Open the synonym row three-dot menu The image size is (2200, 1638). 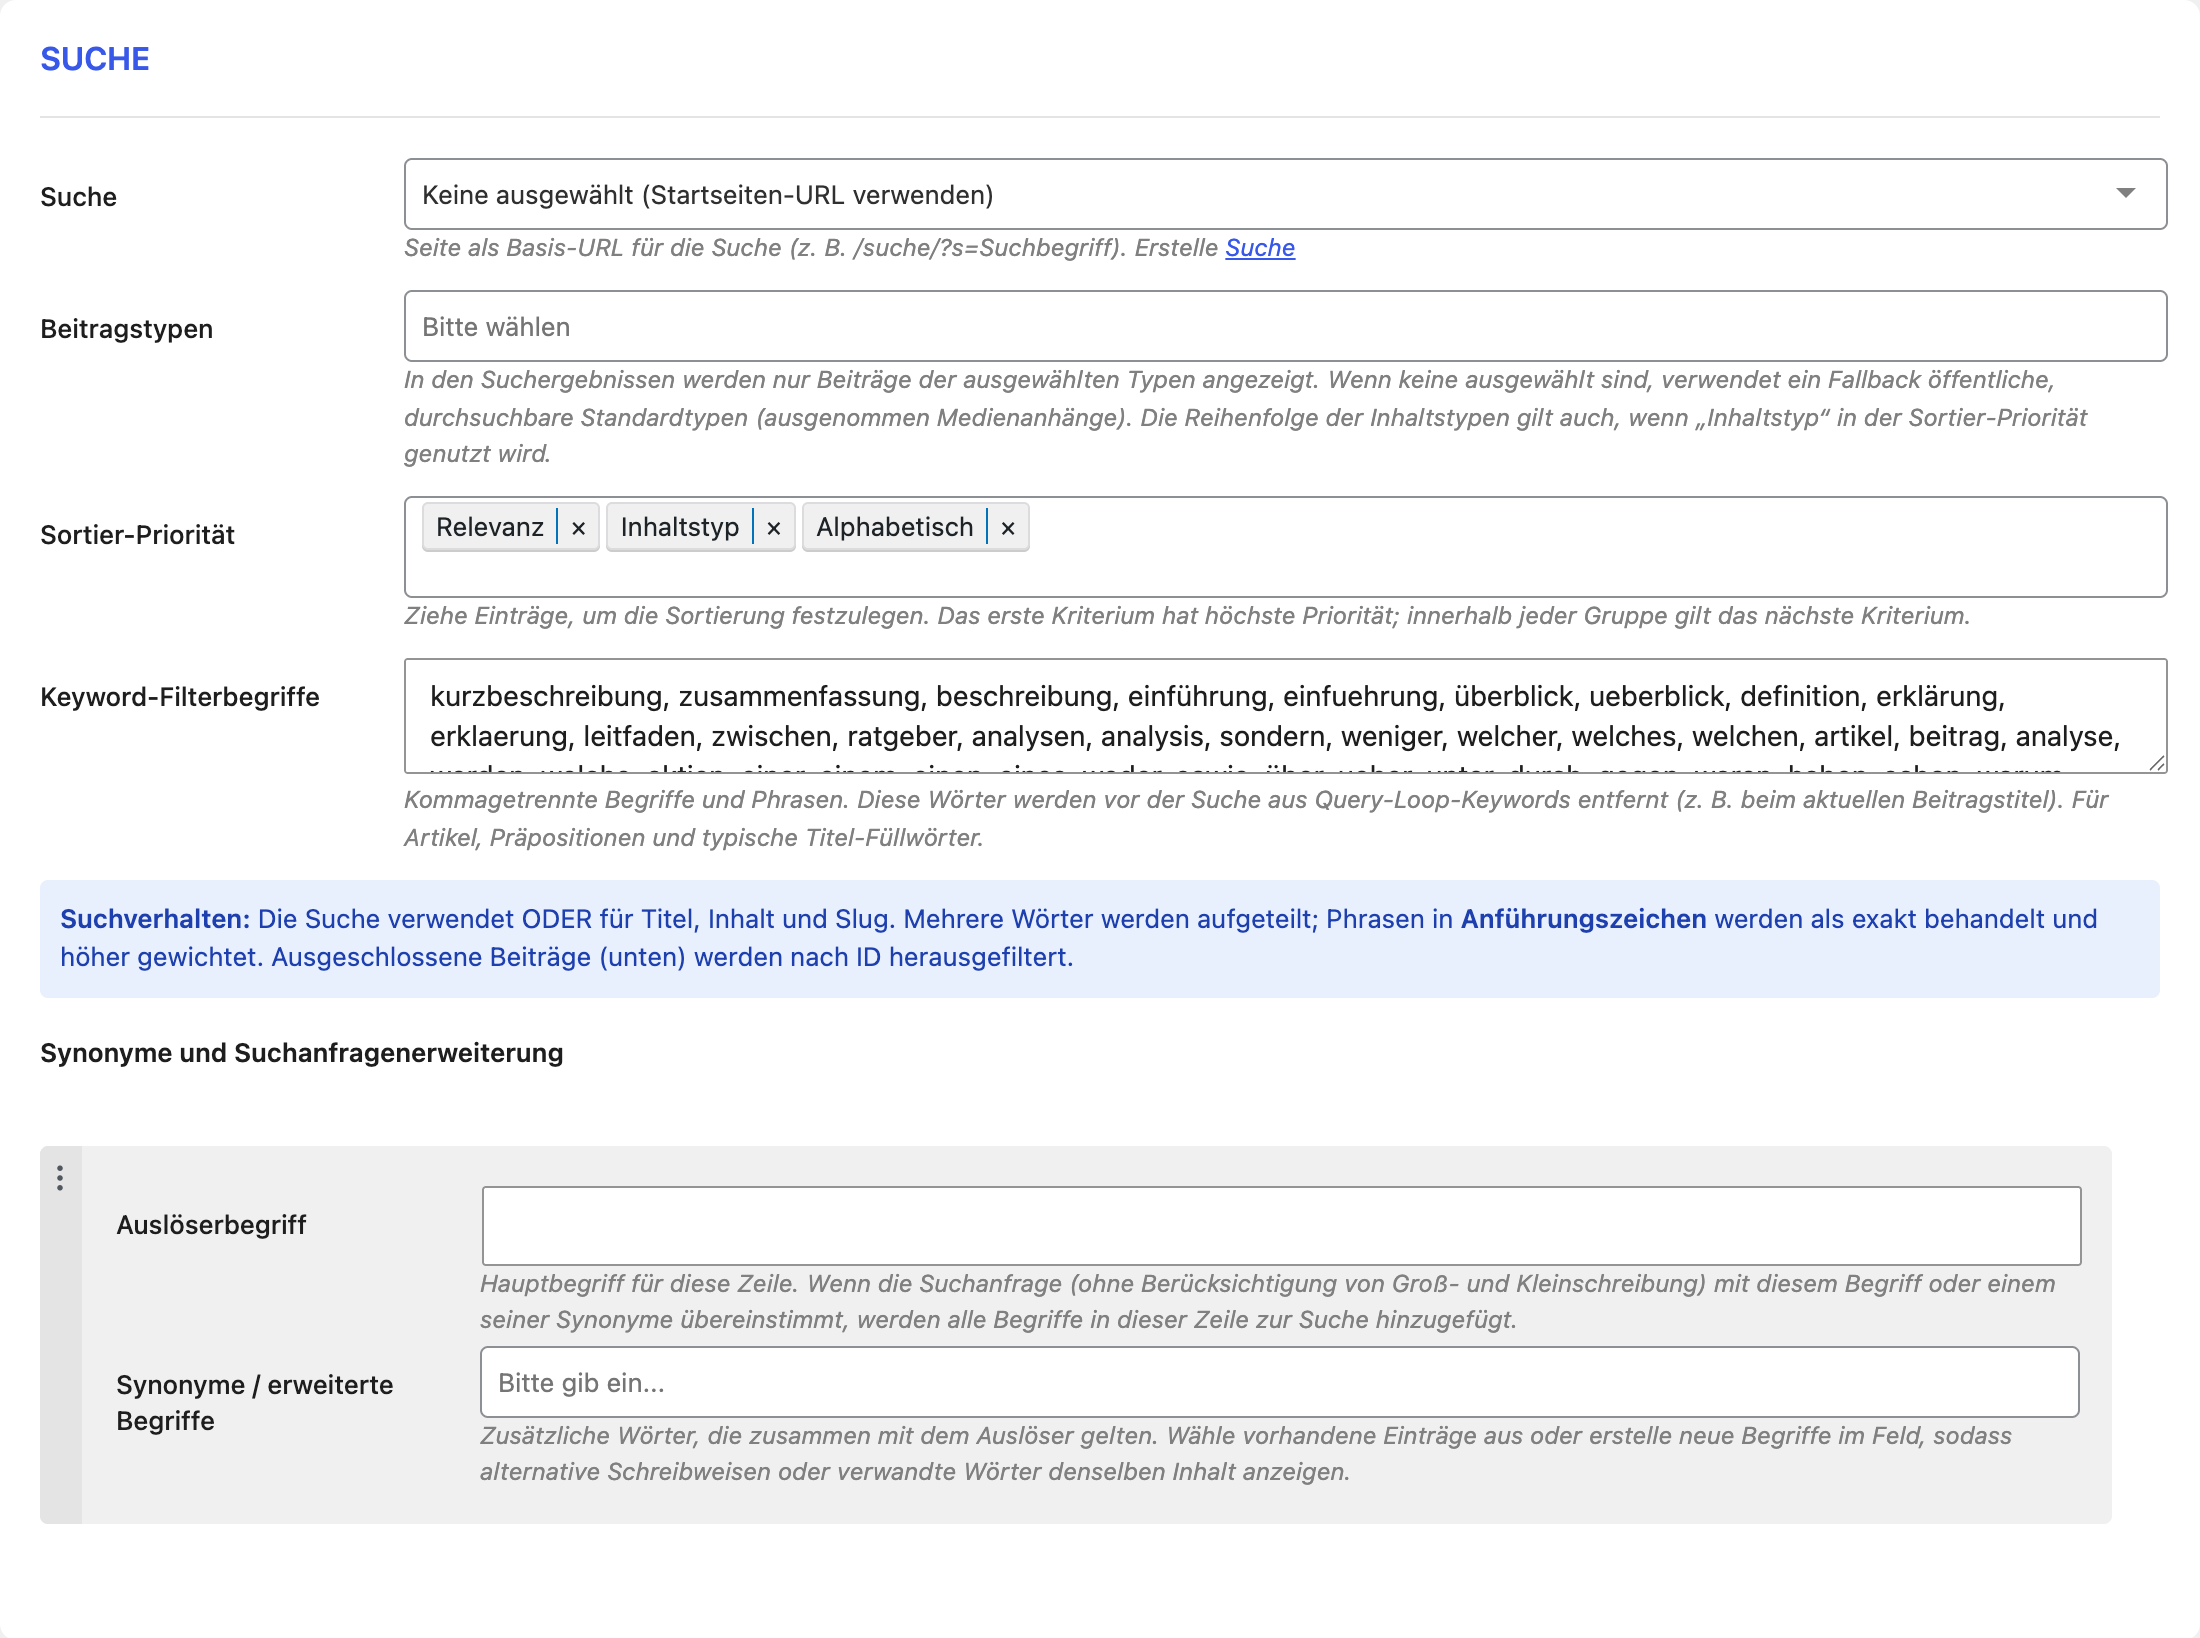tap(60, 1178)
